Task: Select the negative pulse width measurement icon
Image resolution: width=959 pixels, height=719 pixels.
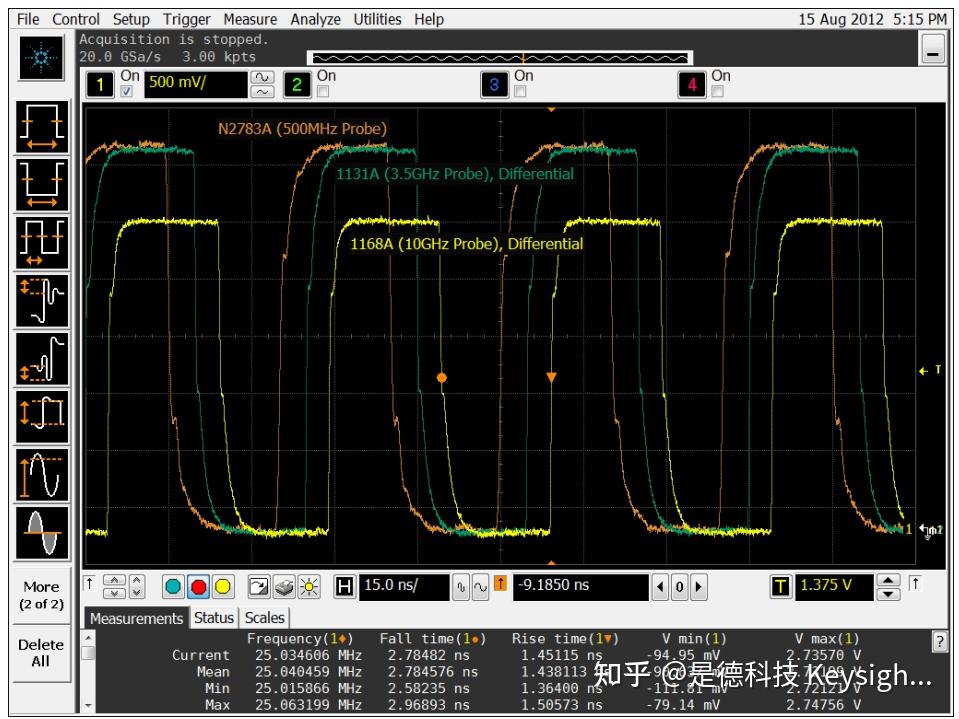Action: [42, 184]
